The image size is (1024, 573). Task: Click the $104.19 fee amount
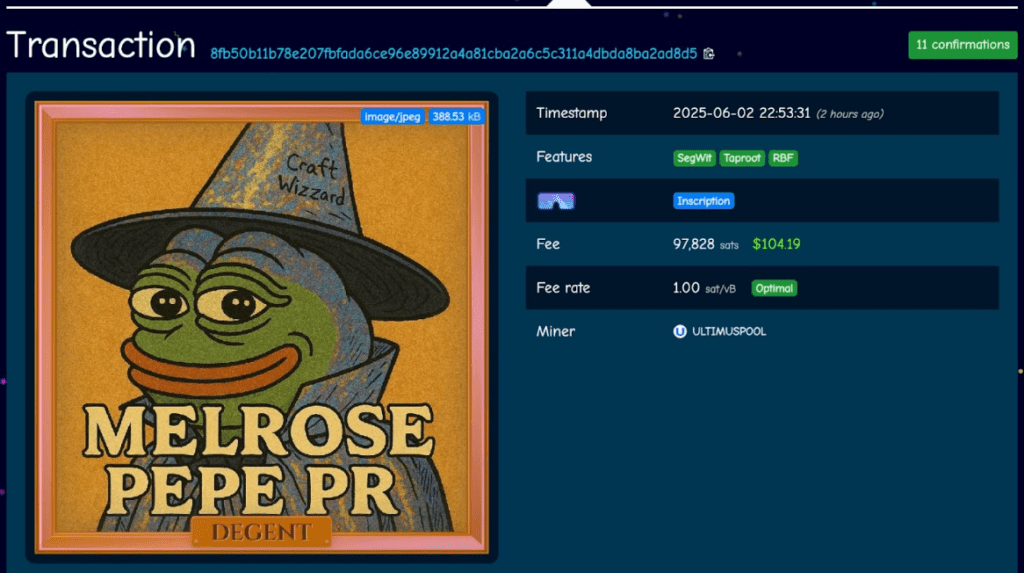coord(776,244)
